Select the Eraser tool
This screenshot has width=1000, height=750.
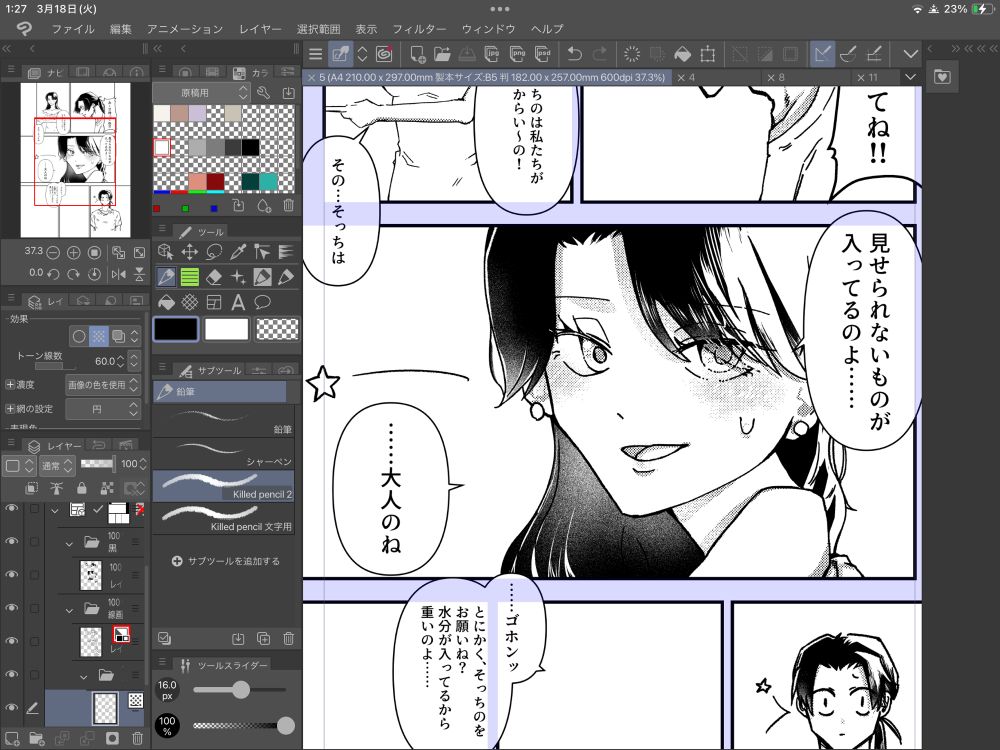point(214,277)
